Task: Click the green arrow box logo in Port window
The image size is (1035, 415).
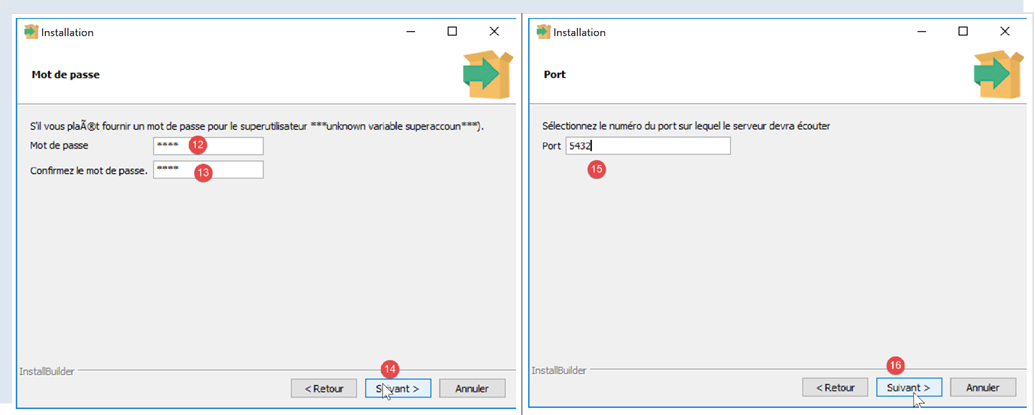Action: (x=998, y=74)
